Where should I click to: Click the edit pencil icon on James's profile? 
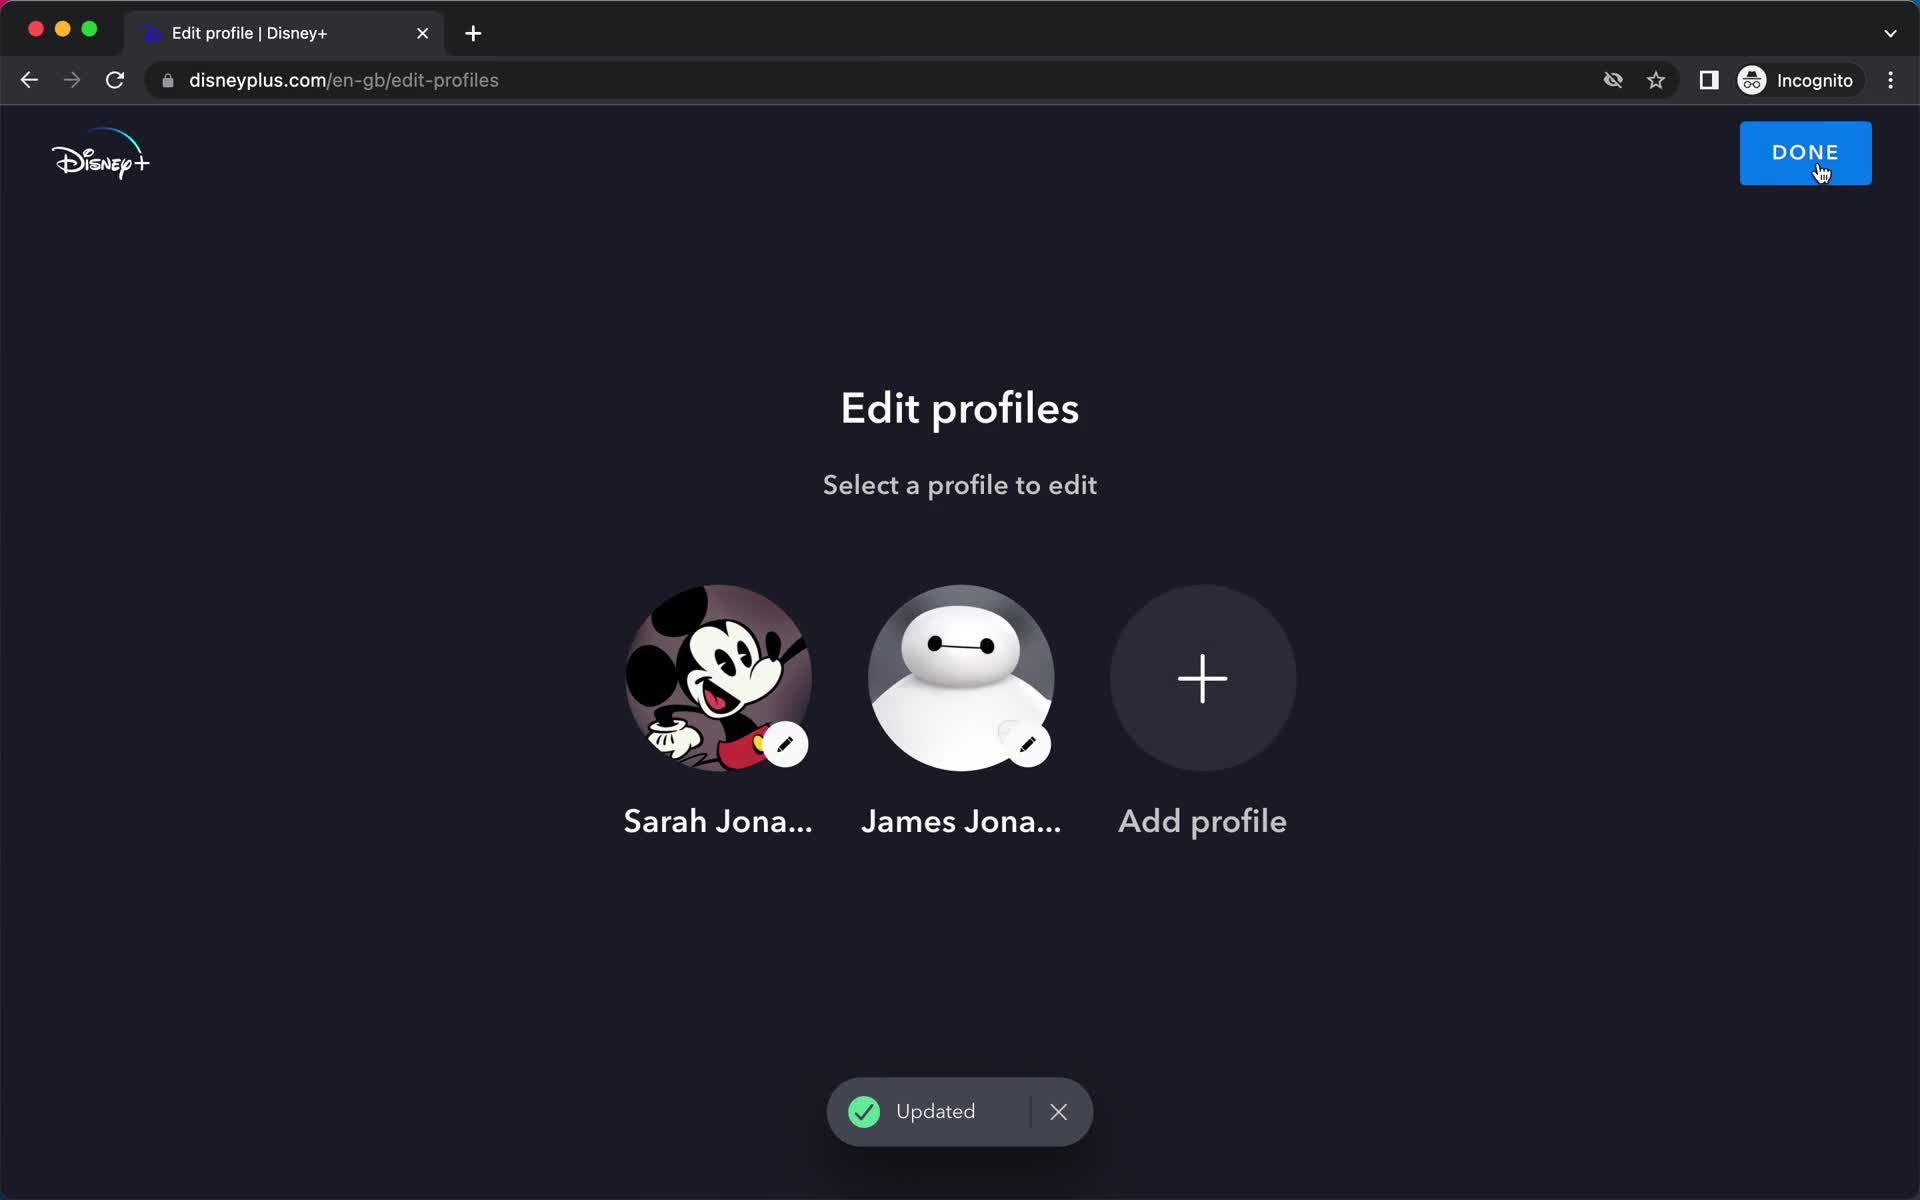(1030, 747)
